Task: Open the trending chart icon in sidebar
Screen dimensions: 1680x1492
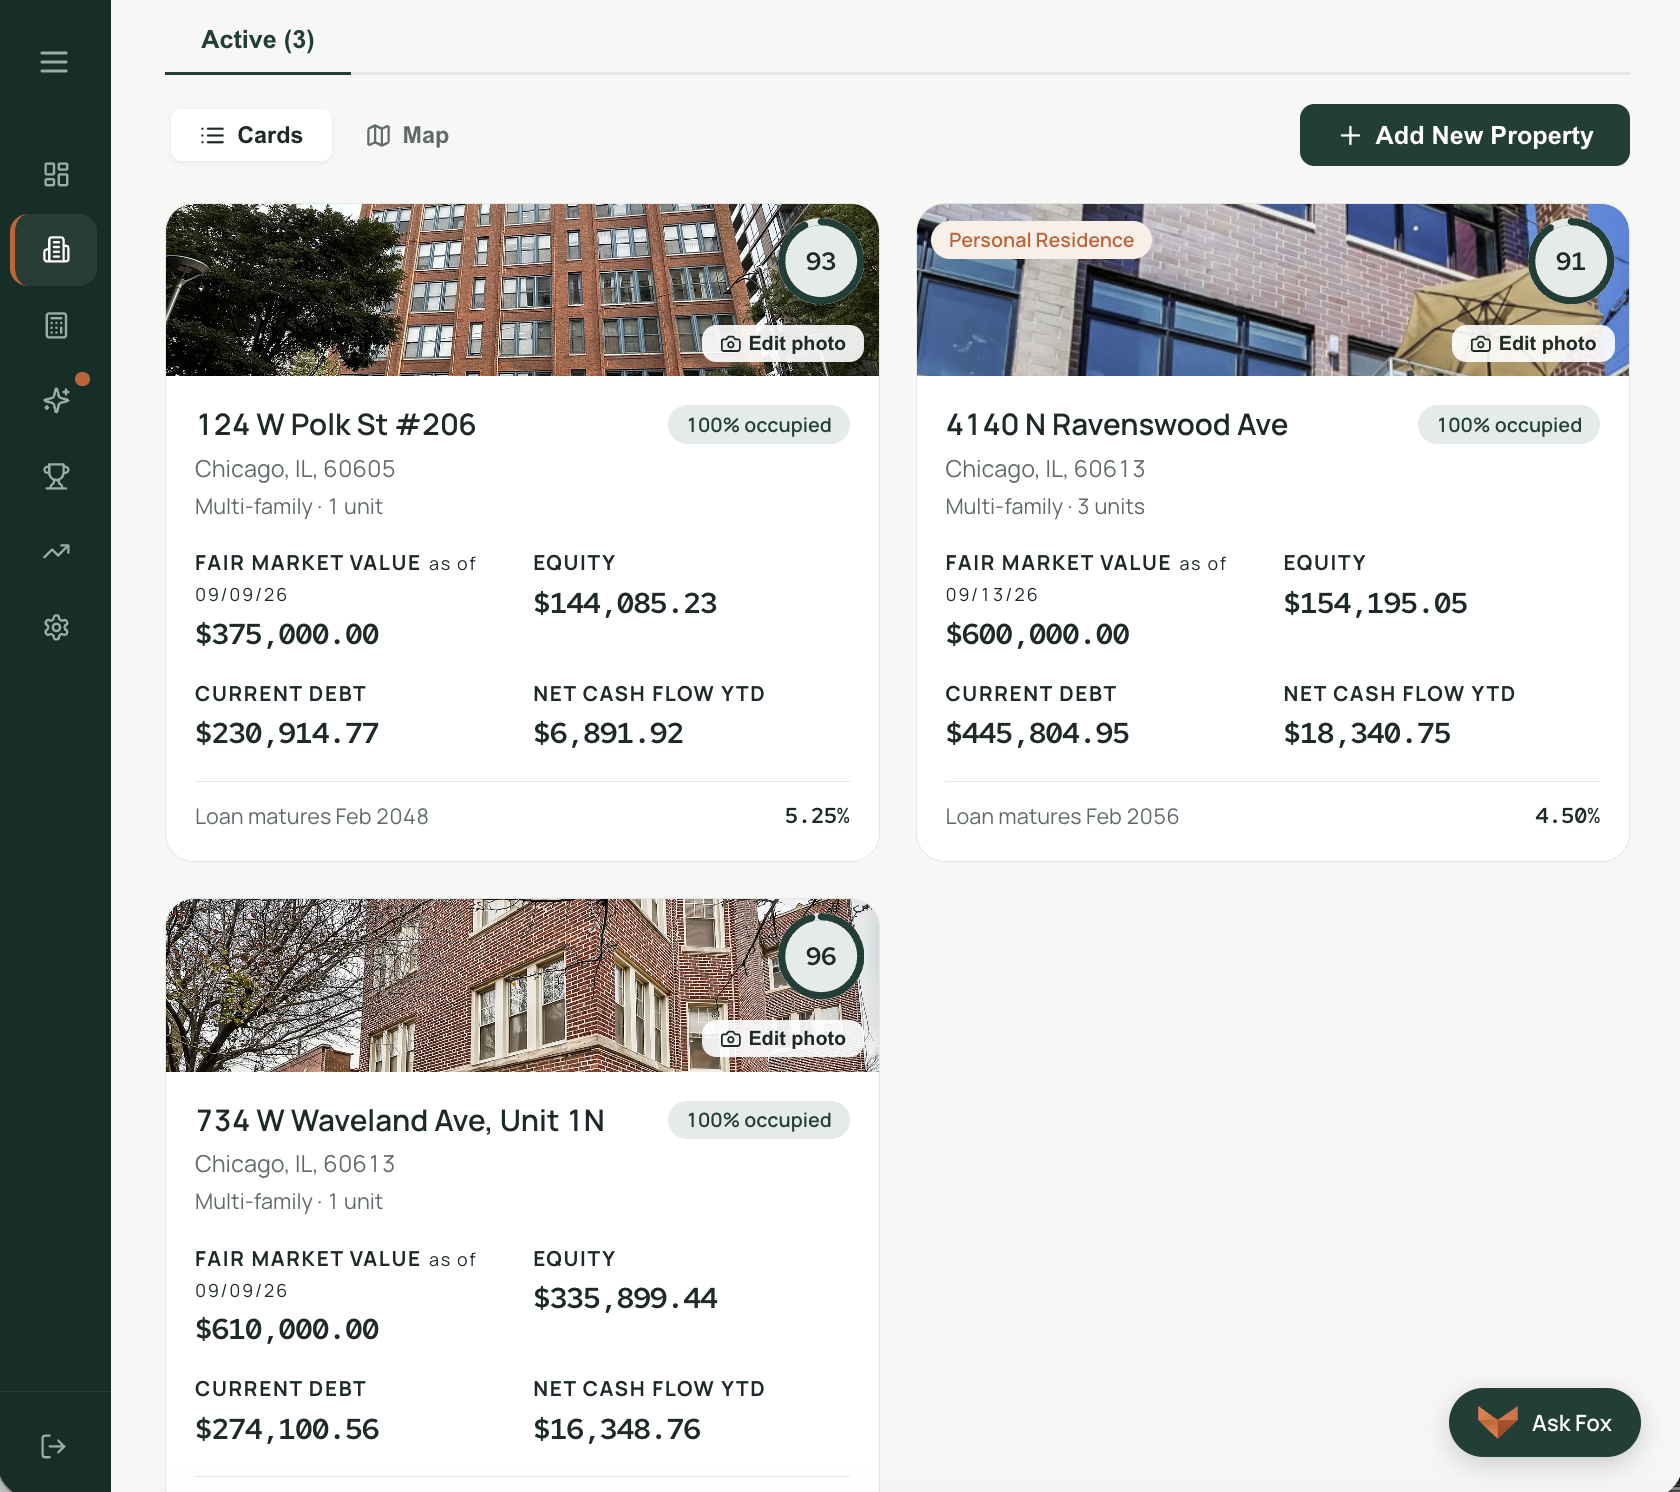Action: click(56, 551)
